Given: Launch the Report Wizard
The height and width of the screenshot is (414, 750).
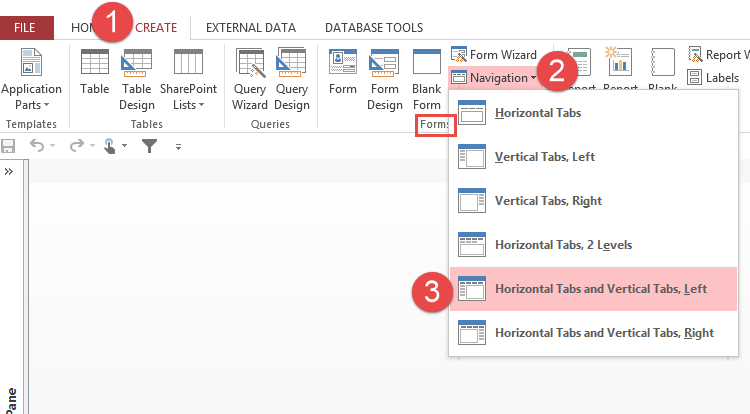Looking at the screenshot, I should coord(717,55).
